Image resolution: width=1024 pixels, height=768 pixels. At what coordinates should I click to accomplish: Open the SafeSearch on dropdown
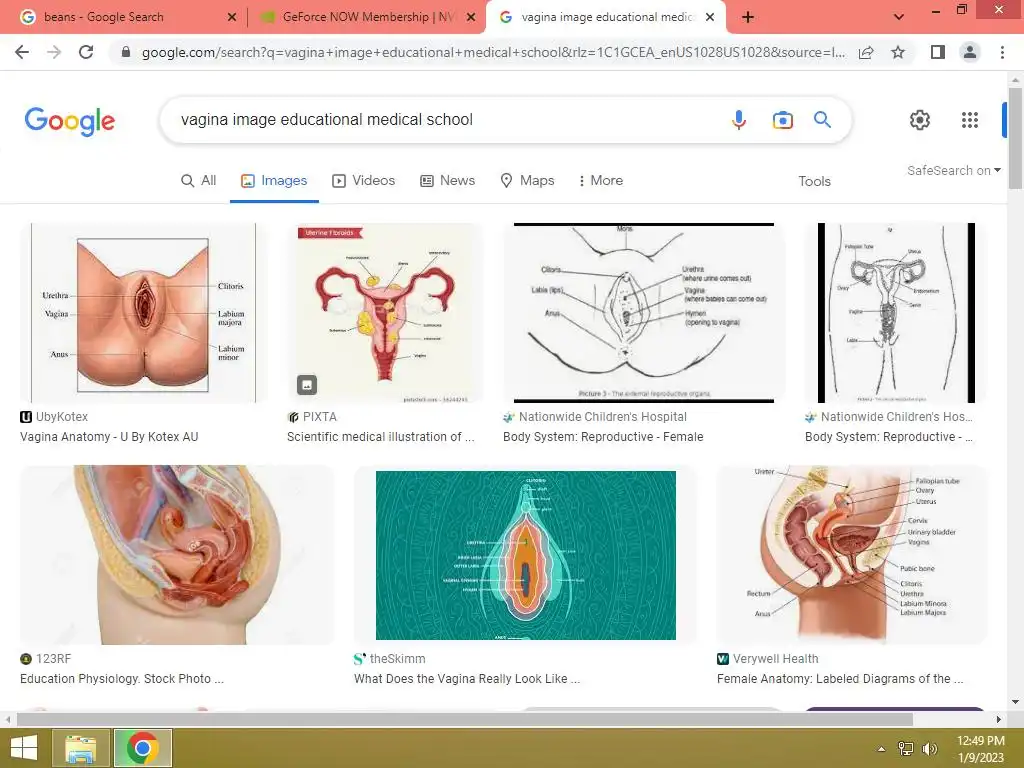(953, 170)
